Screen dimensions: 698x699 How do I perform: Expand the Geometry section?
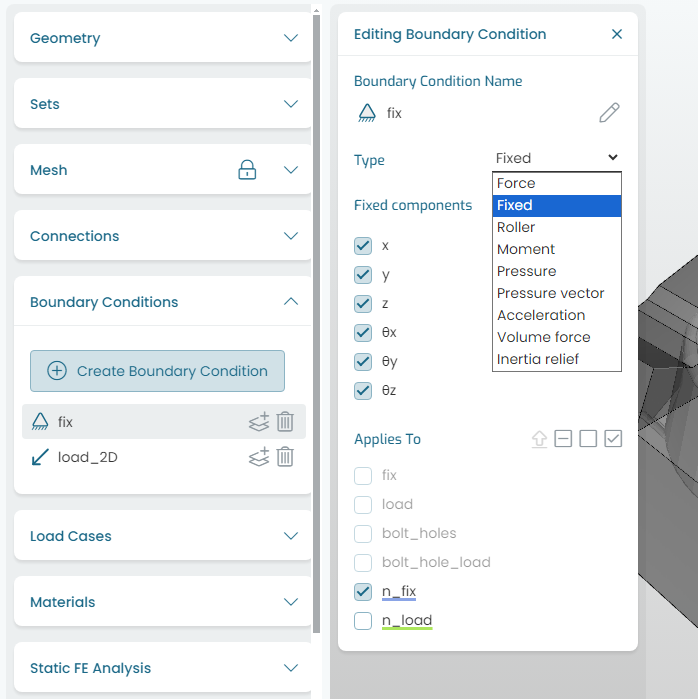(x=291, y=37)
